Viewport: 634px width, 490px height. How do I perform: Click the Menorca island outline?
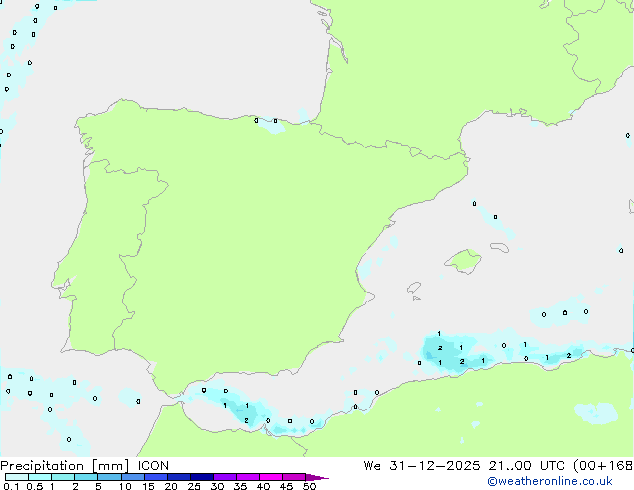click(x=500, y=248)
